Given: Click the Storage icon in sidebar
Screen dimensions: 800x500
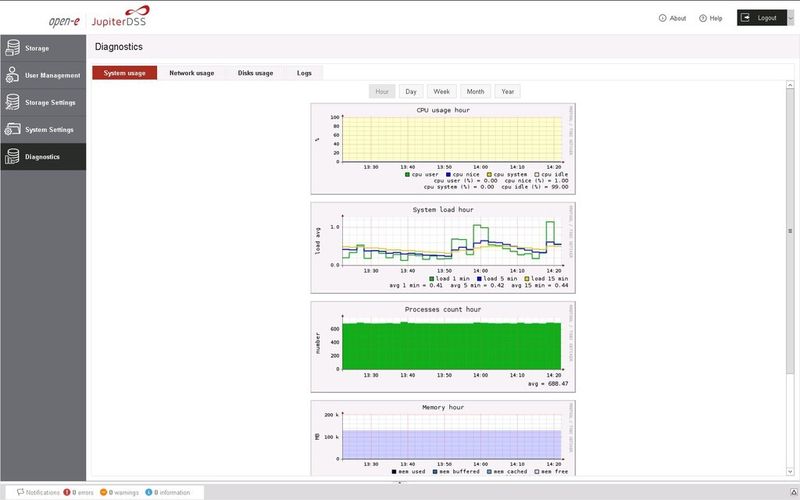Looking at the screenshot, I should [12, 48].
